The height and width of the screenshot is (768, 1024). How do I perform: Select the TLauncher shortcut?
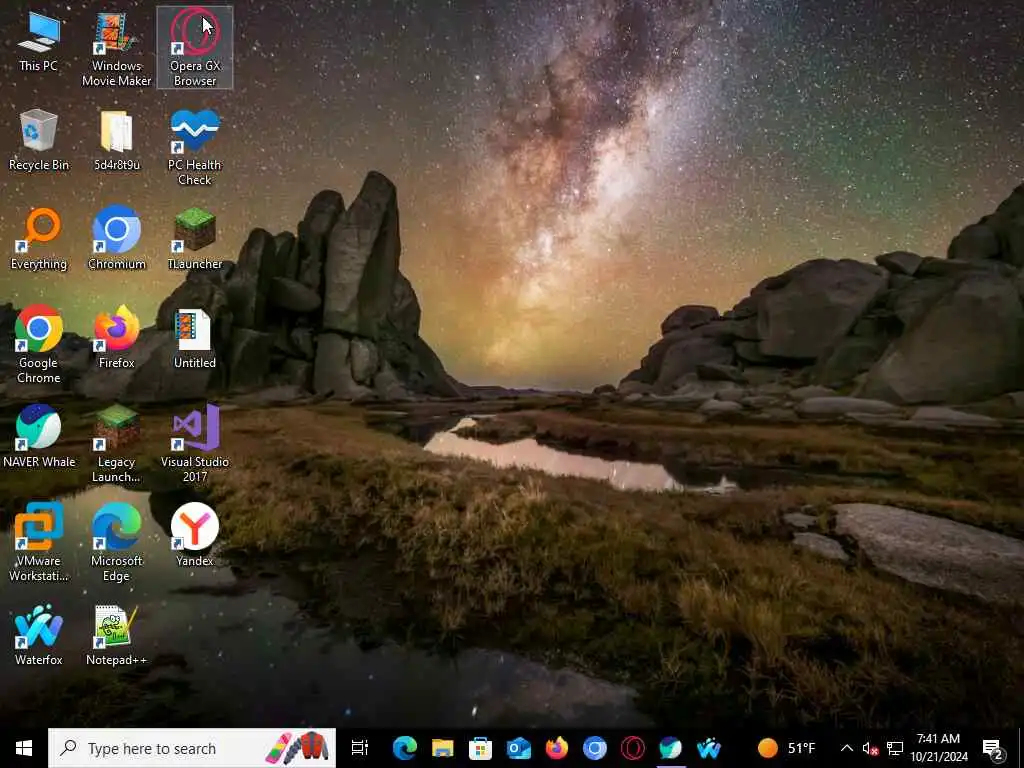(195, 239)
